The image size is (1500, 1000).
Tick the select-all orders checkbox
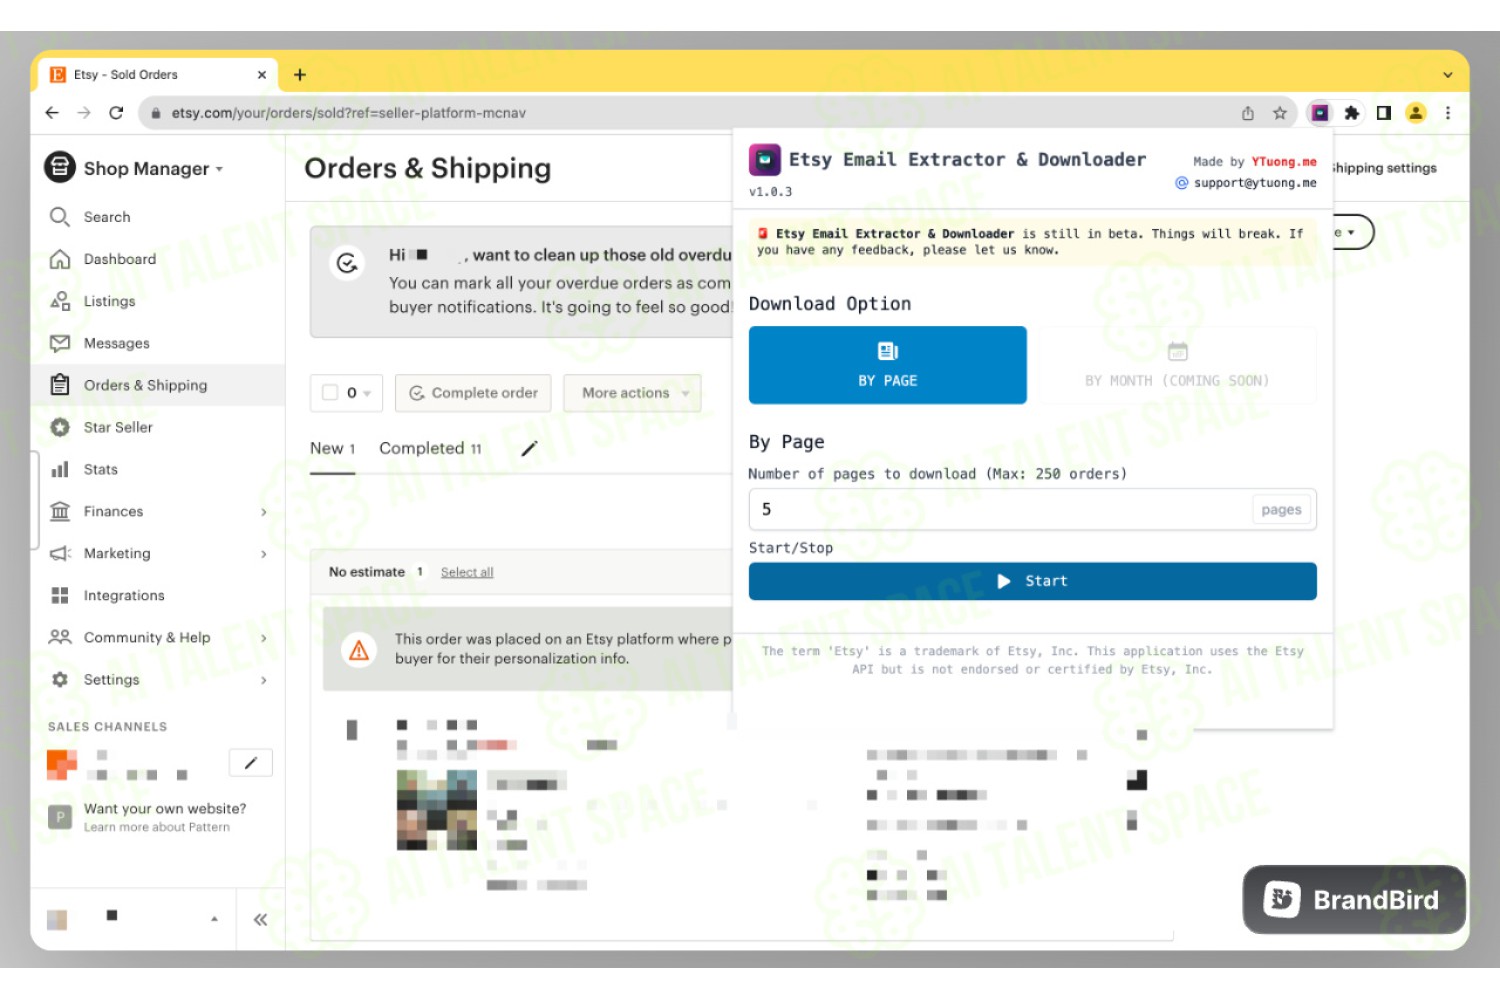(330, 393)
